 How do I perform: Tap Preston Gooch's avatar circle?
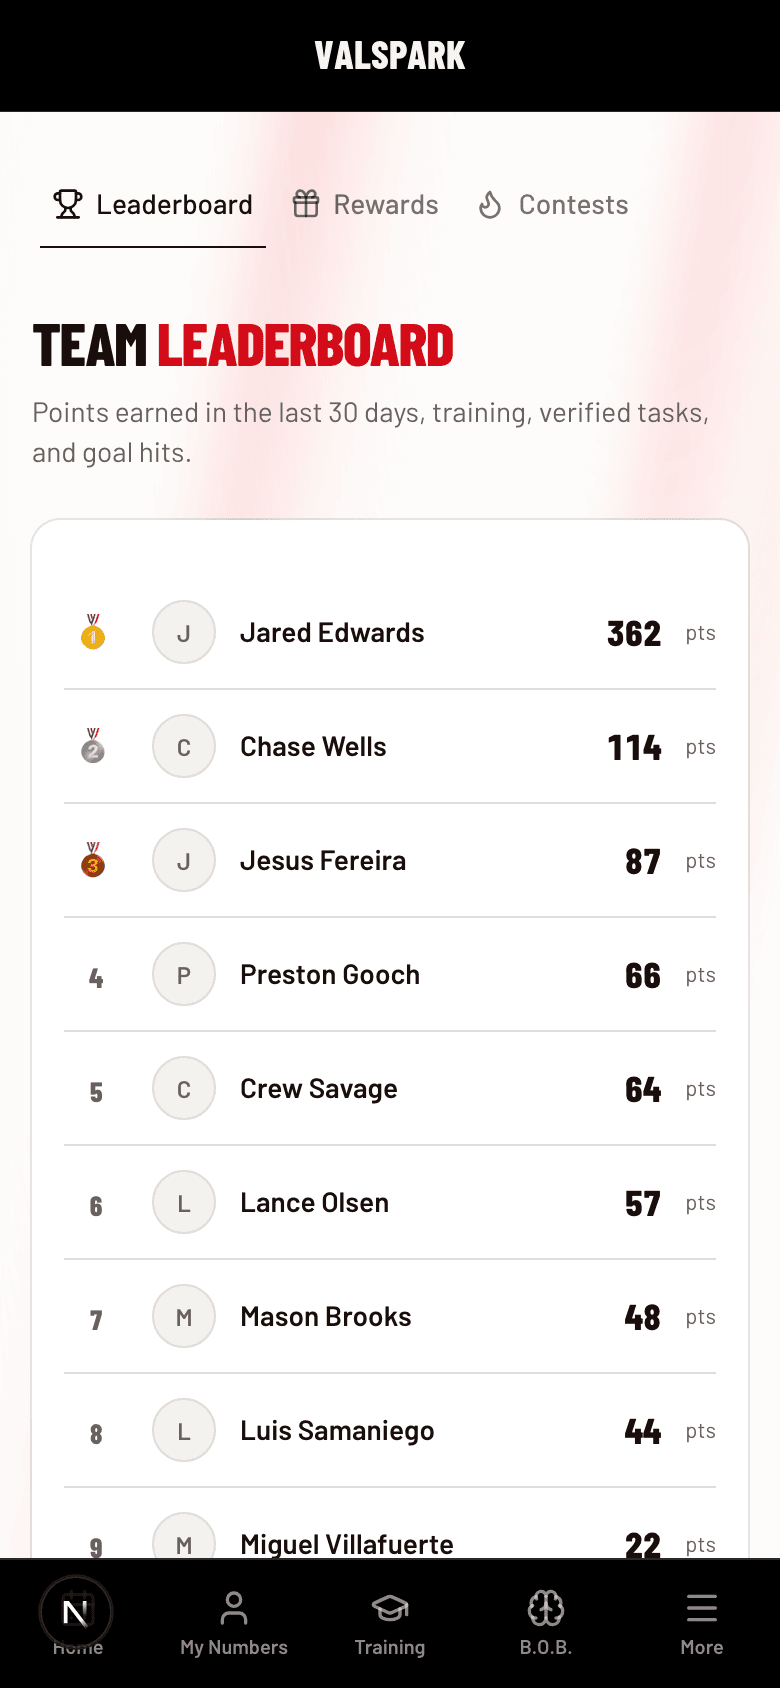(x=184, y=974)
